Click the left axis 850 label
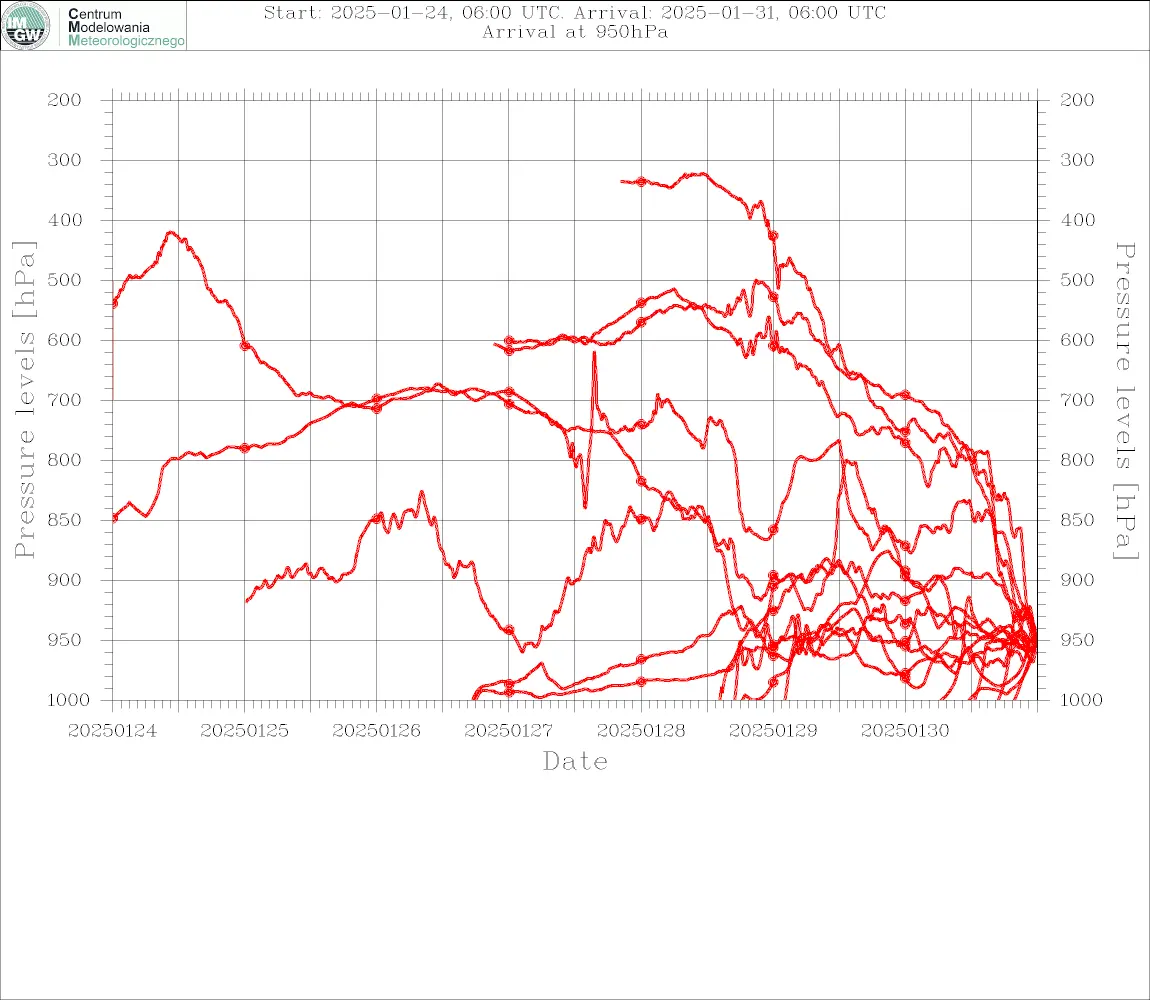 pyautogui.click(x=65, y=520)
